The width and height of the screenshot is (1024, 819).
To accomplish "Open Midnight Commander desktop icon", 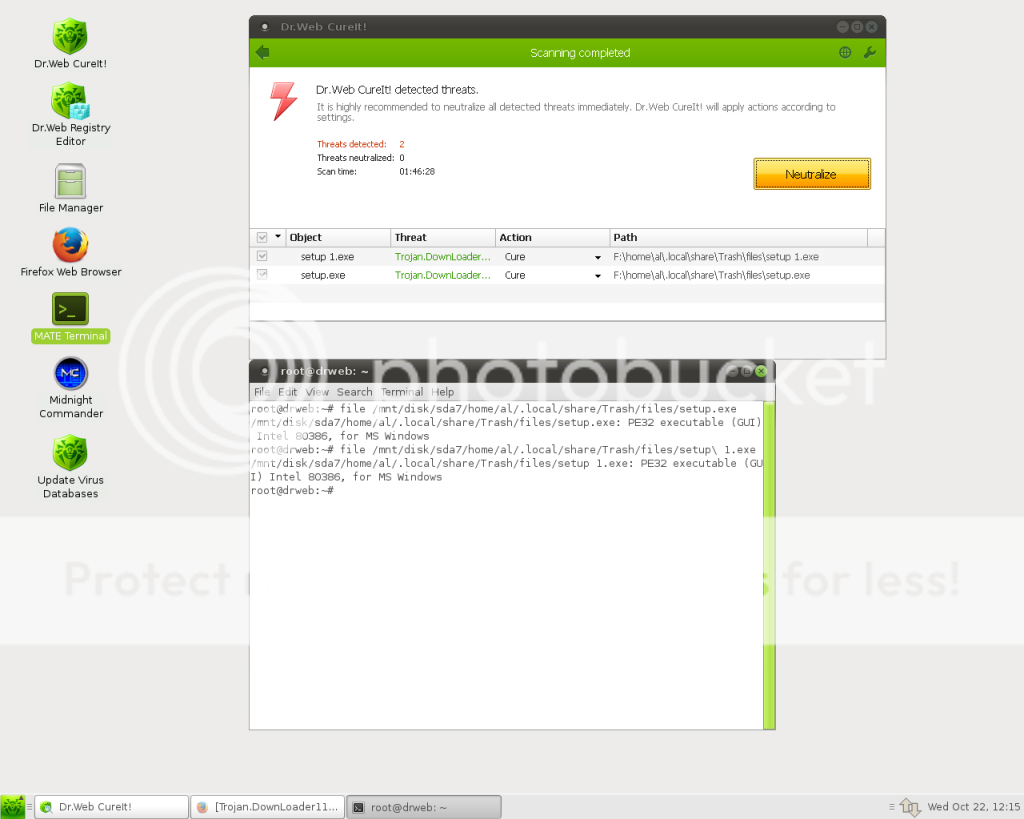I will coord(71,388).
